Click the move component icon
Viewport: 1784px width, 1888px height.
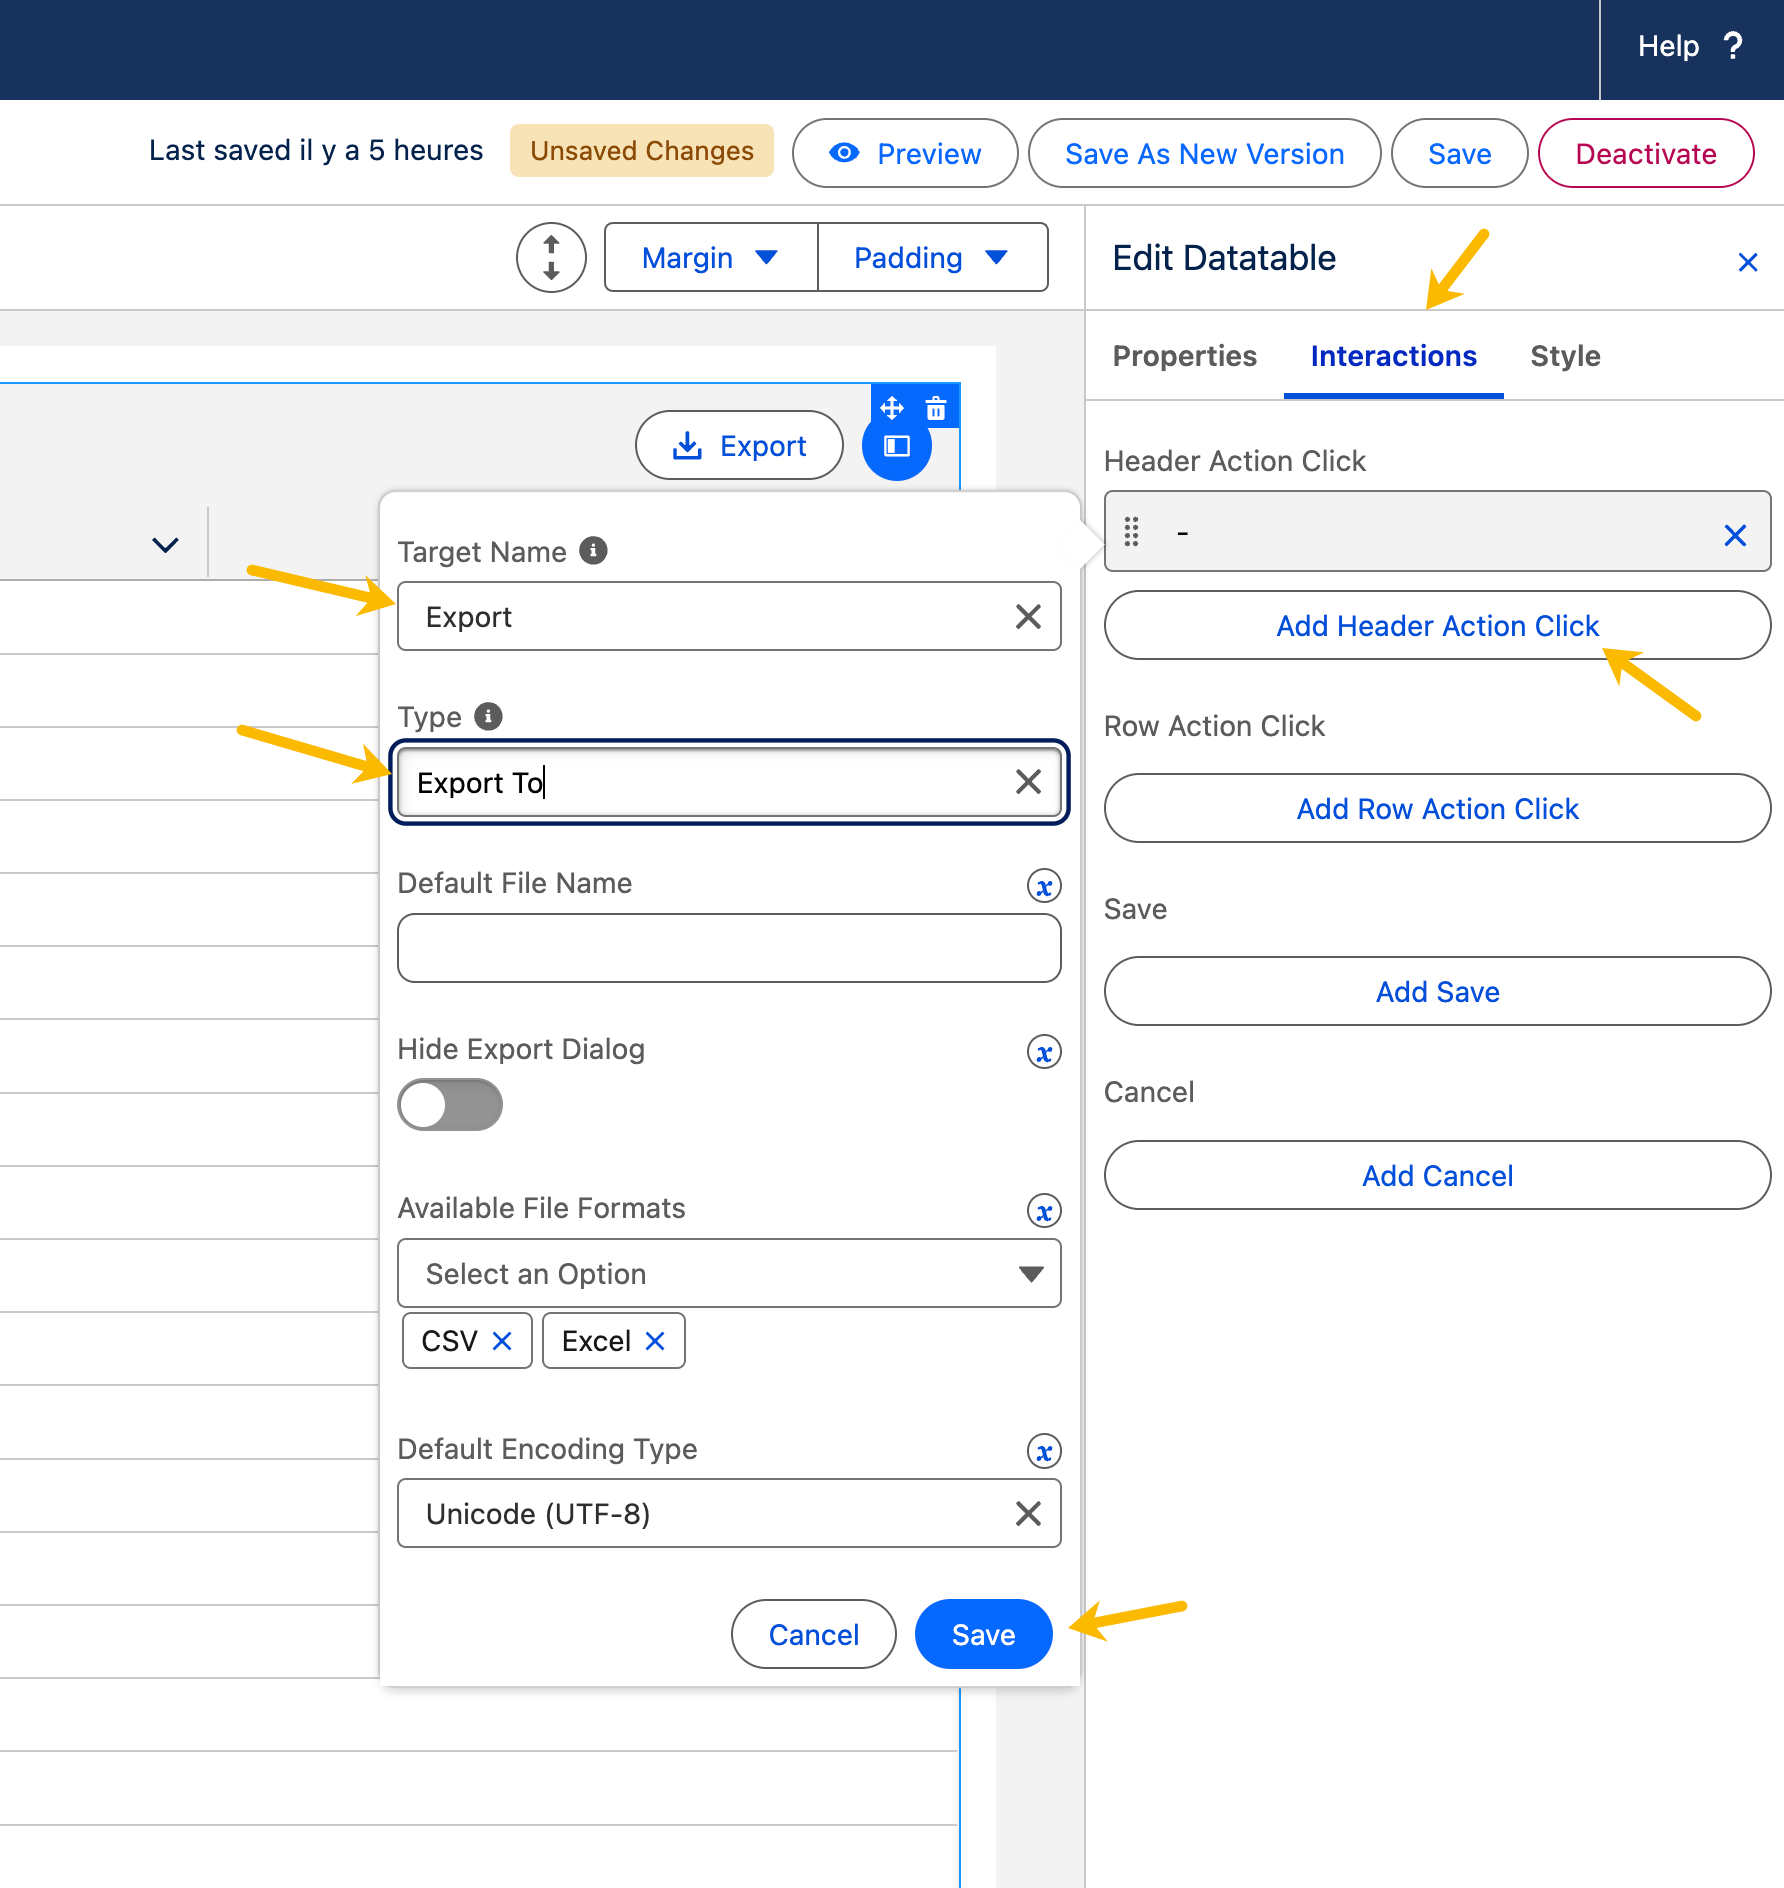point(892,408)
